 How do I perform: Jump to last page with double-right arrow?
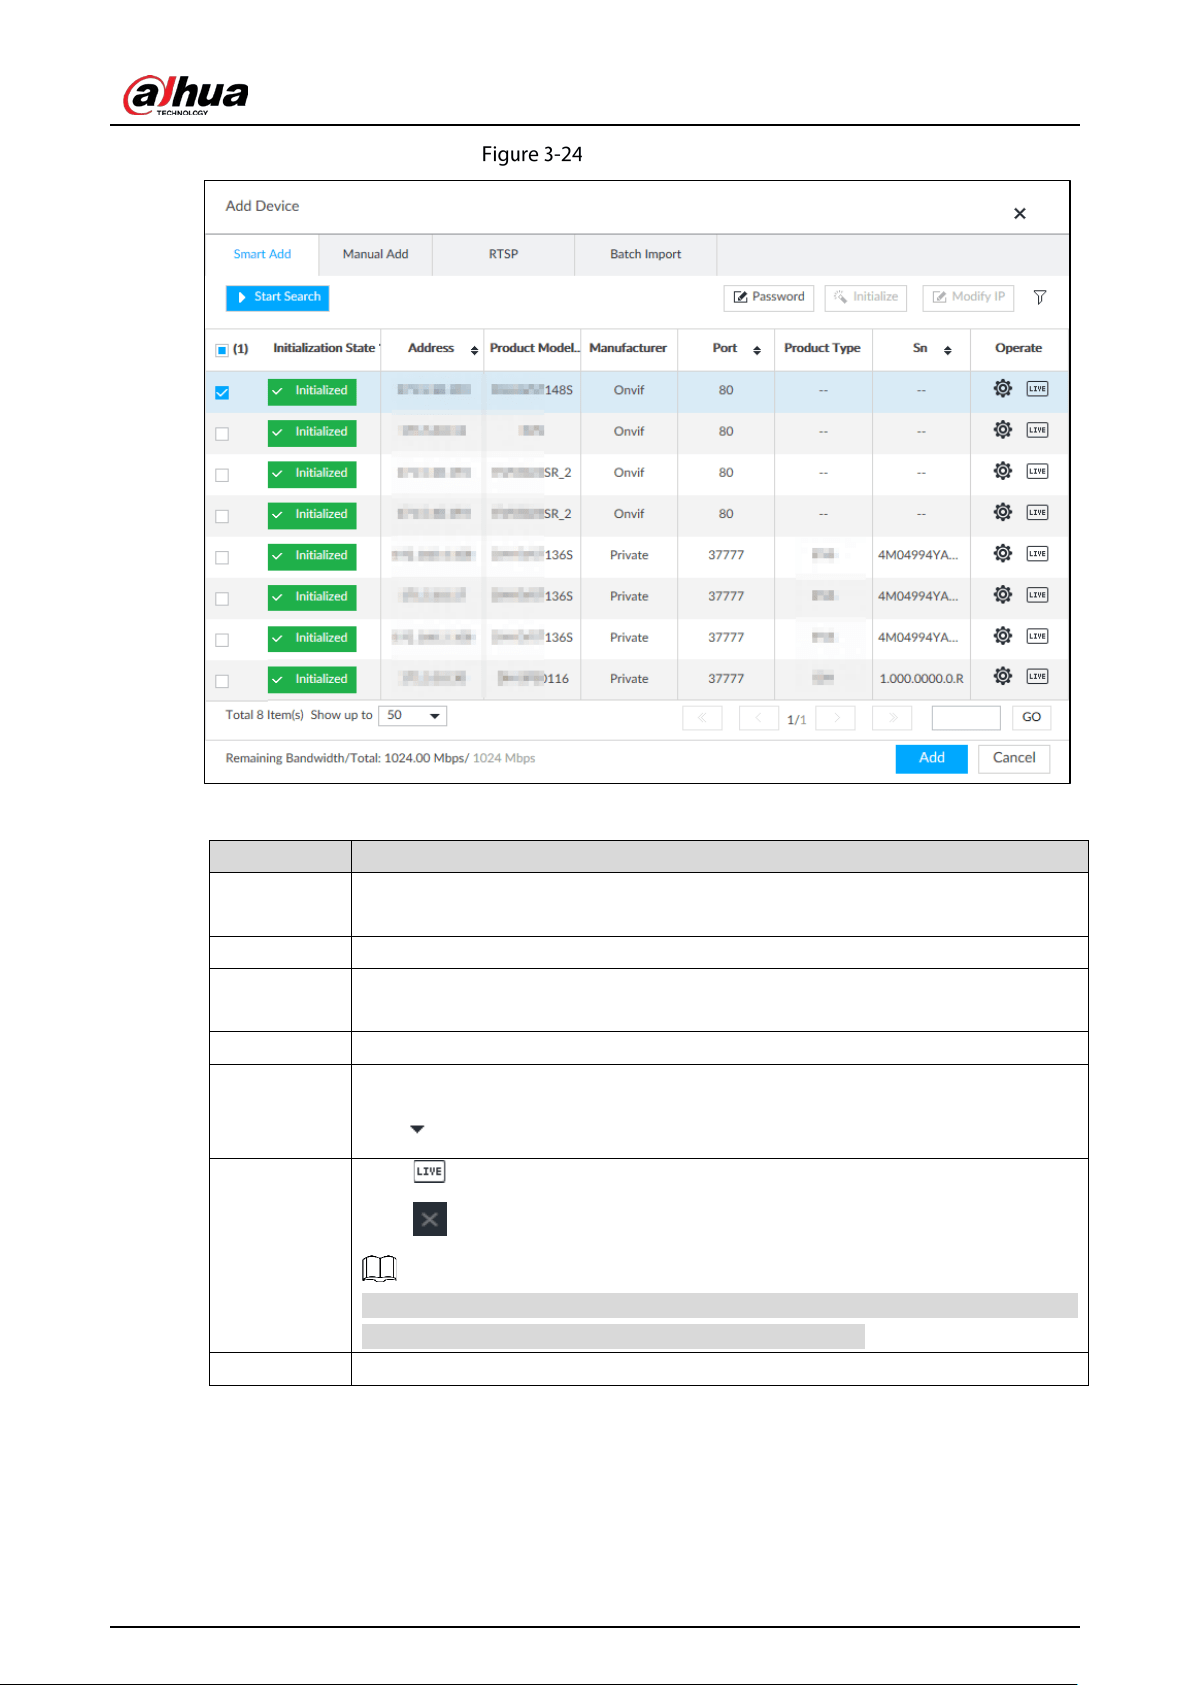tap(892, 718)
